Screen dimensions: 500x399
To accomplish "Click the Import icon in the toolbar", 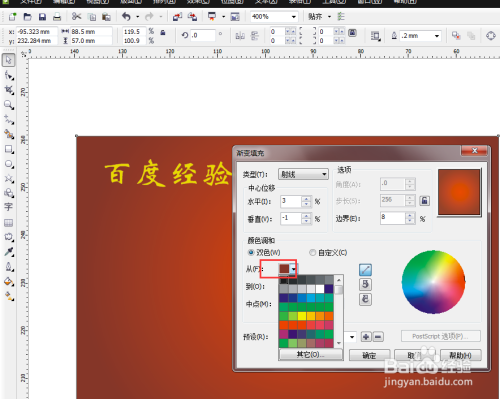I will (x=177, y=16).
